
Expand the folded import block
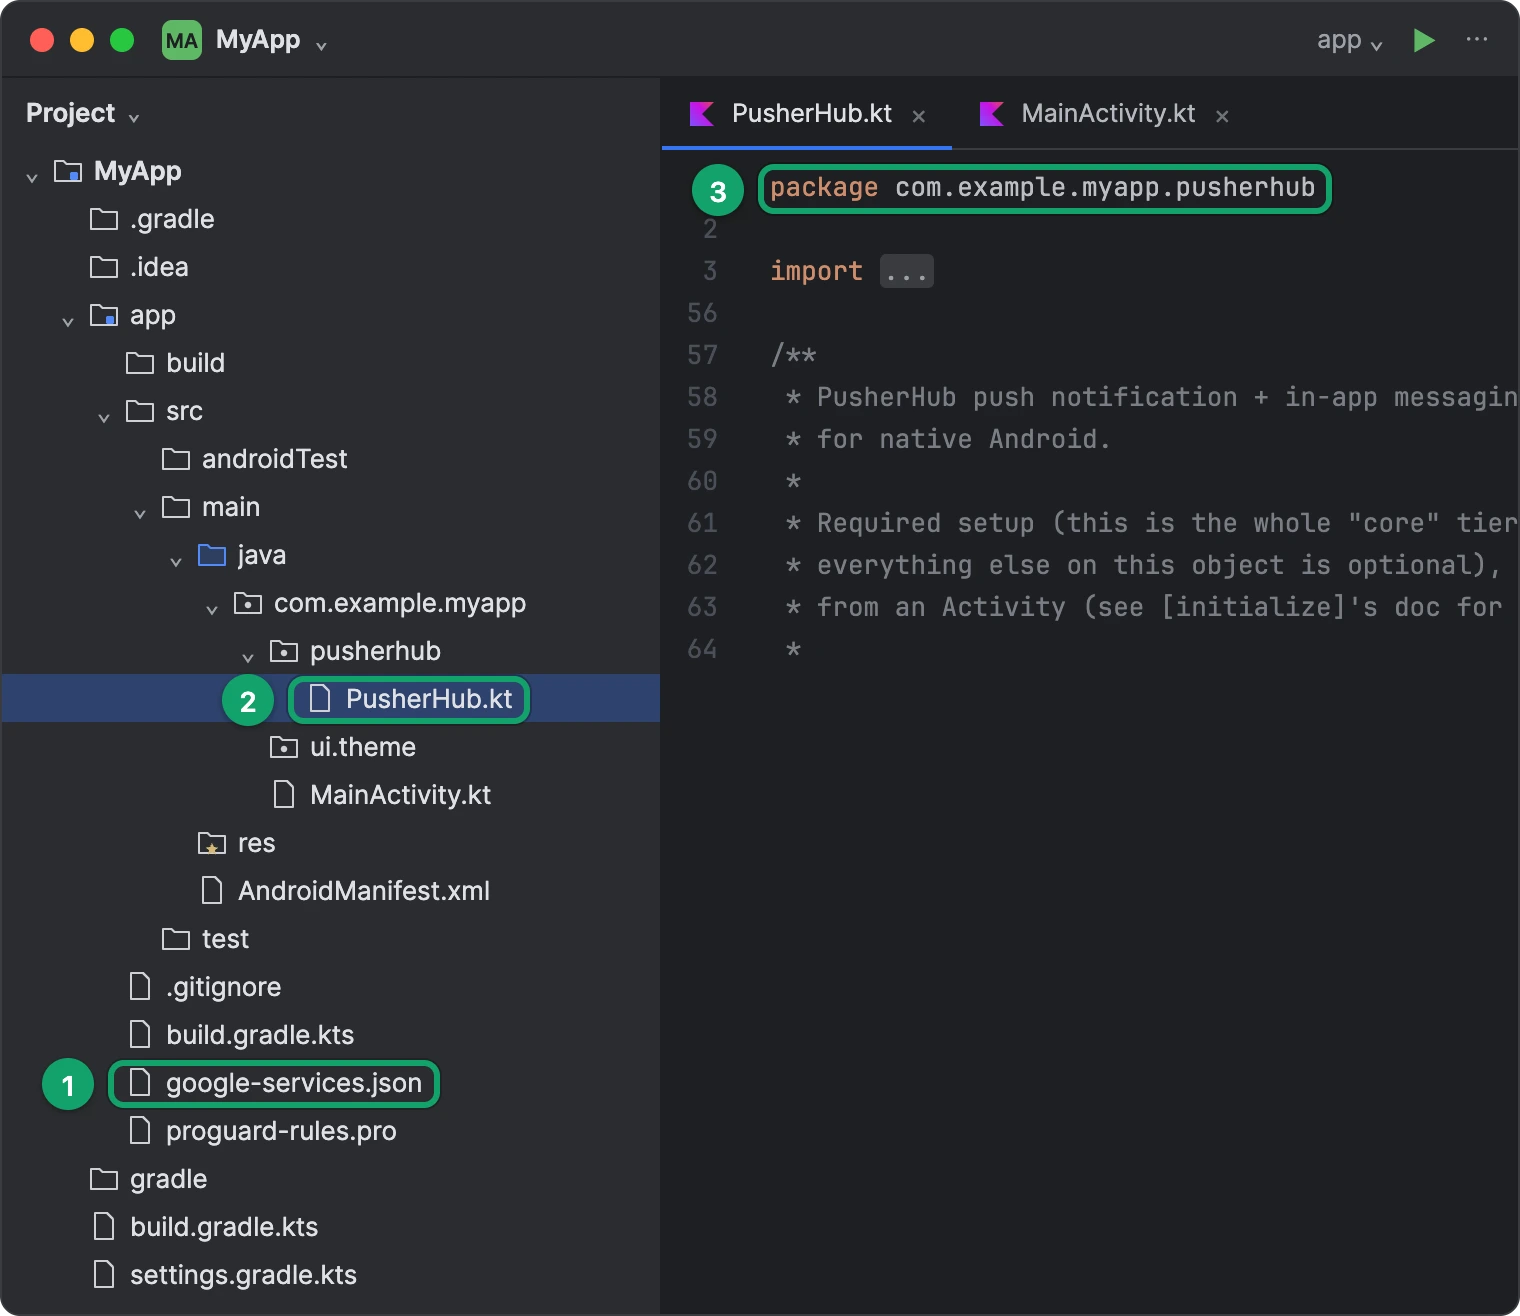(907, 271)
